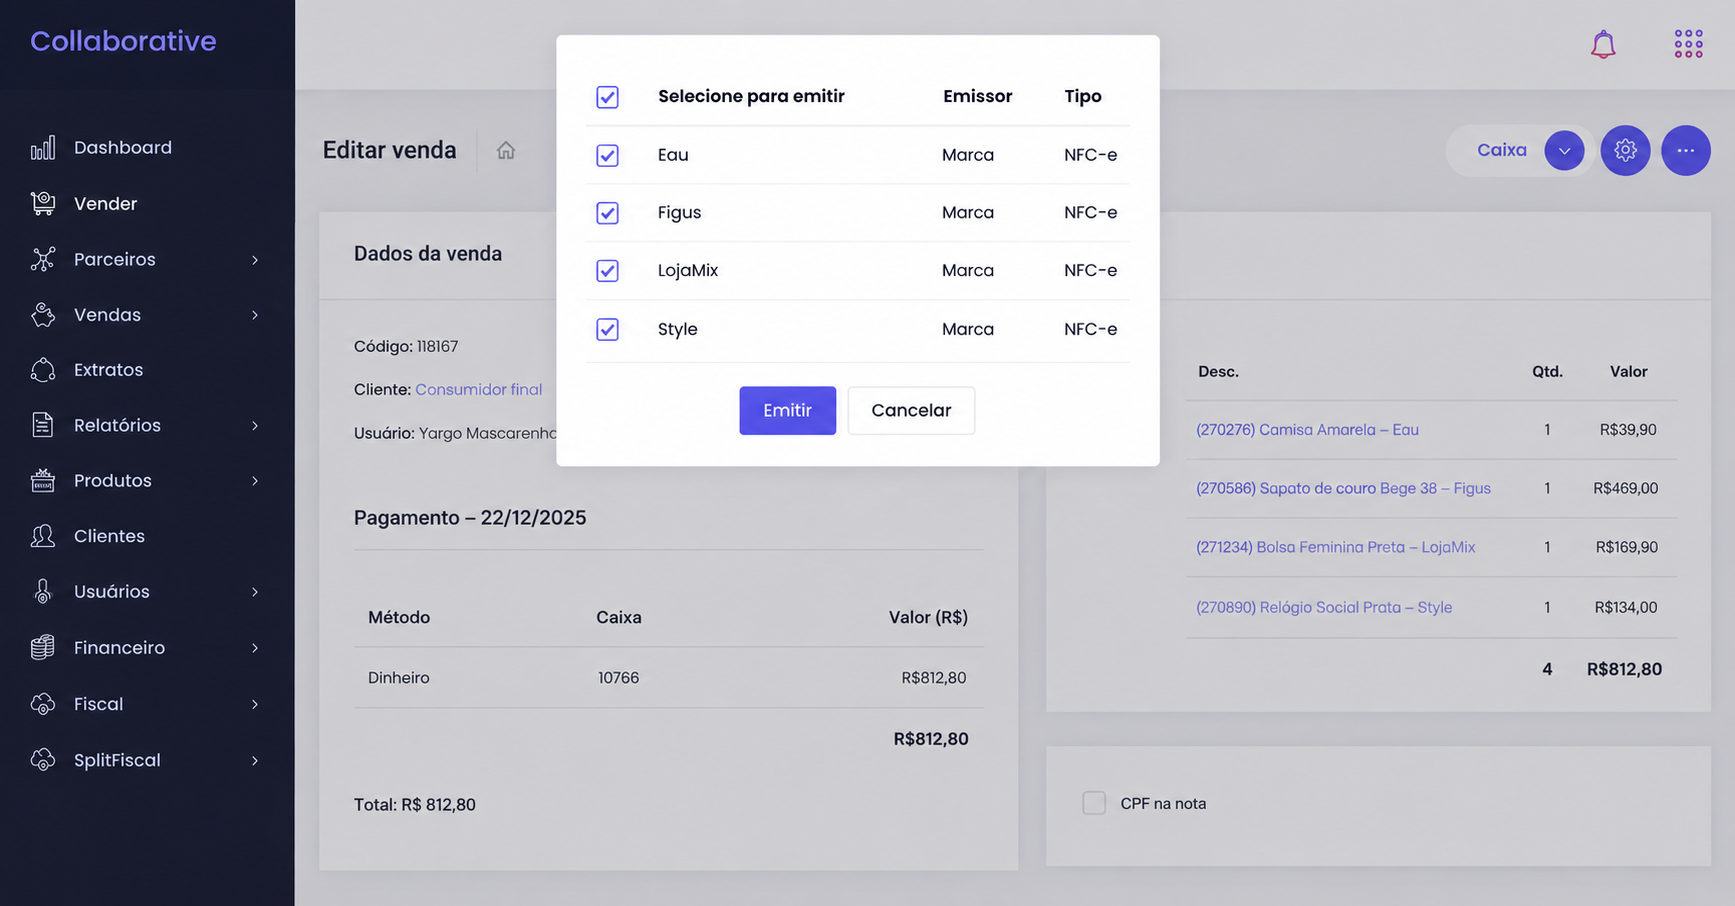Select Fiscal in the sidebar
This screenshot has width=1735, height=906.
click(x=98, y=704)
